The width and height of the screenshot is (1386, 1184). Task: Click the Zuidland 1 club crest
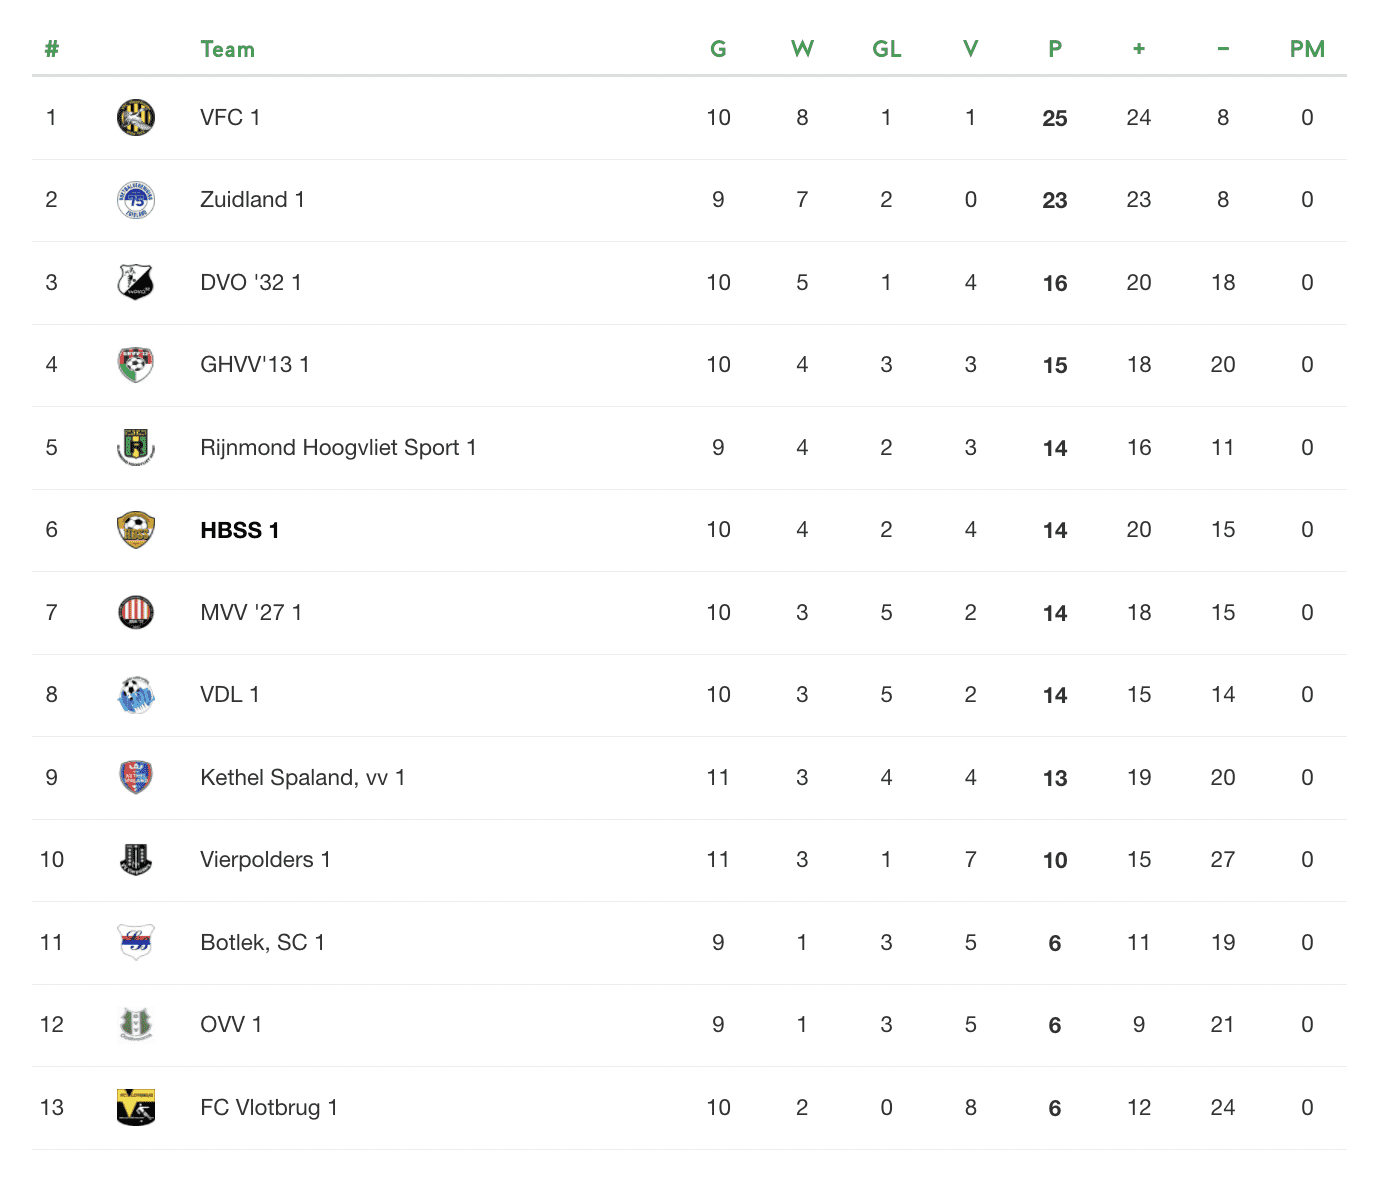pyautogui.click(x=136, y=200)
